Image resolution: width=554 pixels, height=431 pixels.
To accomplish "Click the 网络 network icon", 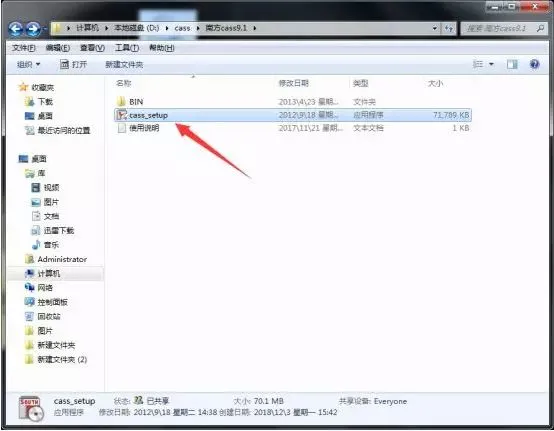I will pos(29,288).
